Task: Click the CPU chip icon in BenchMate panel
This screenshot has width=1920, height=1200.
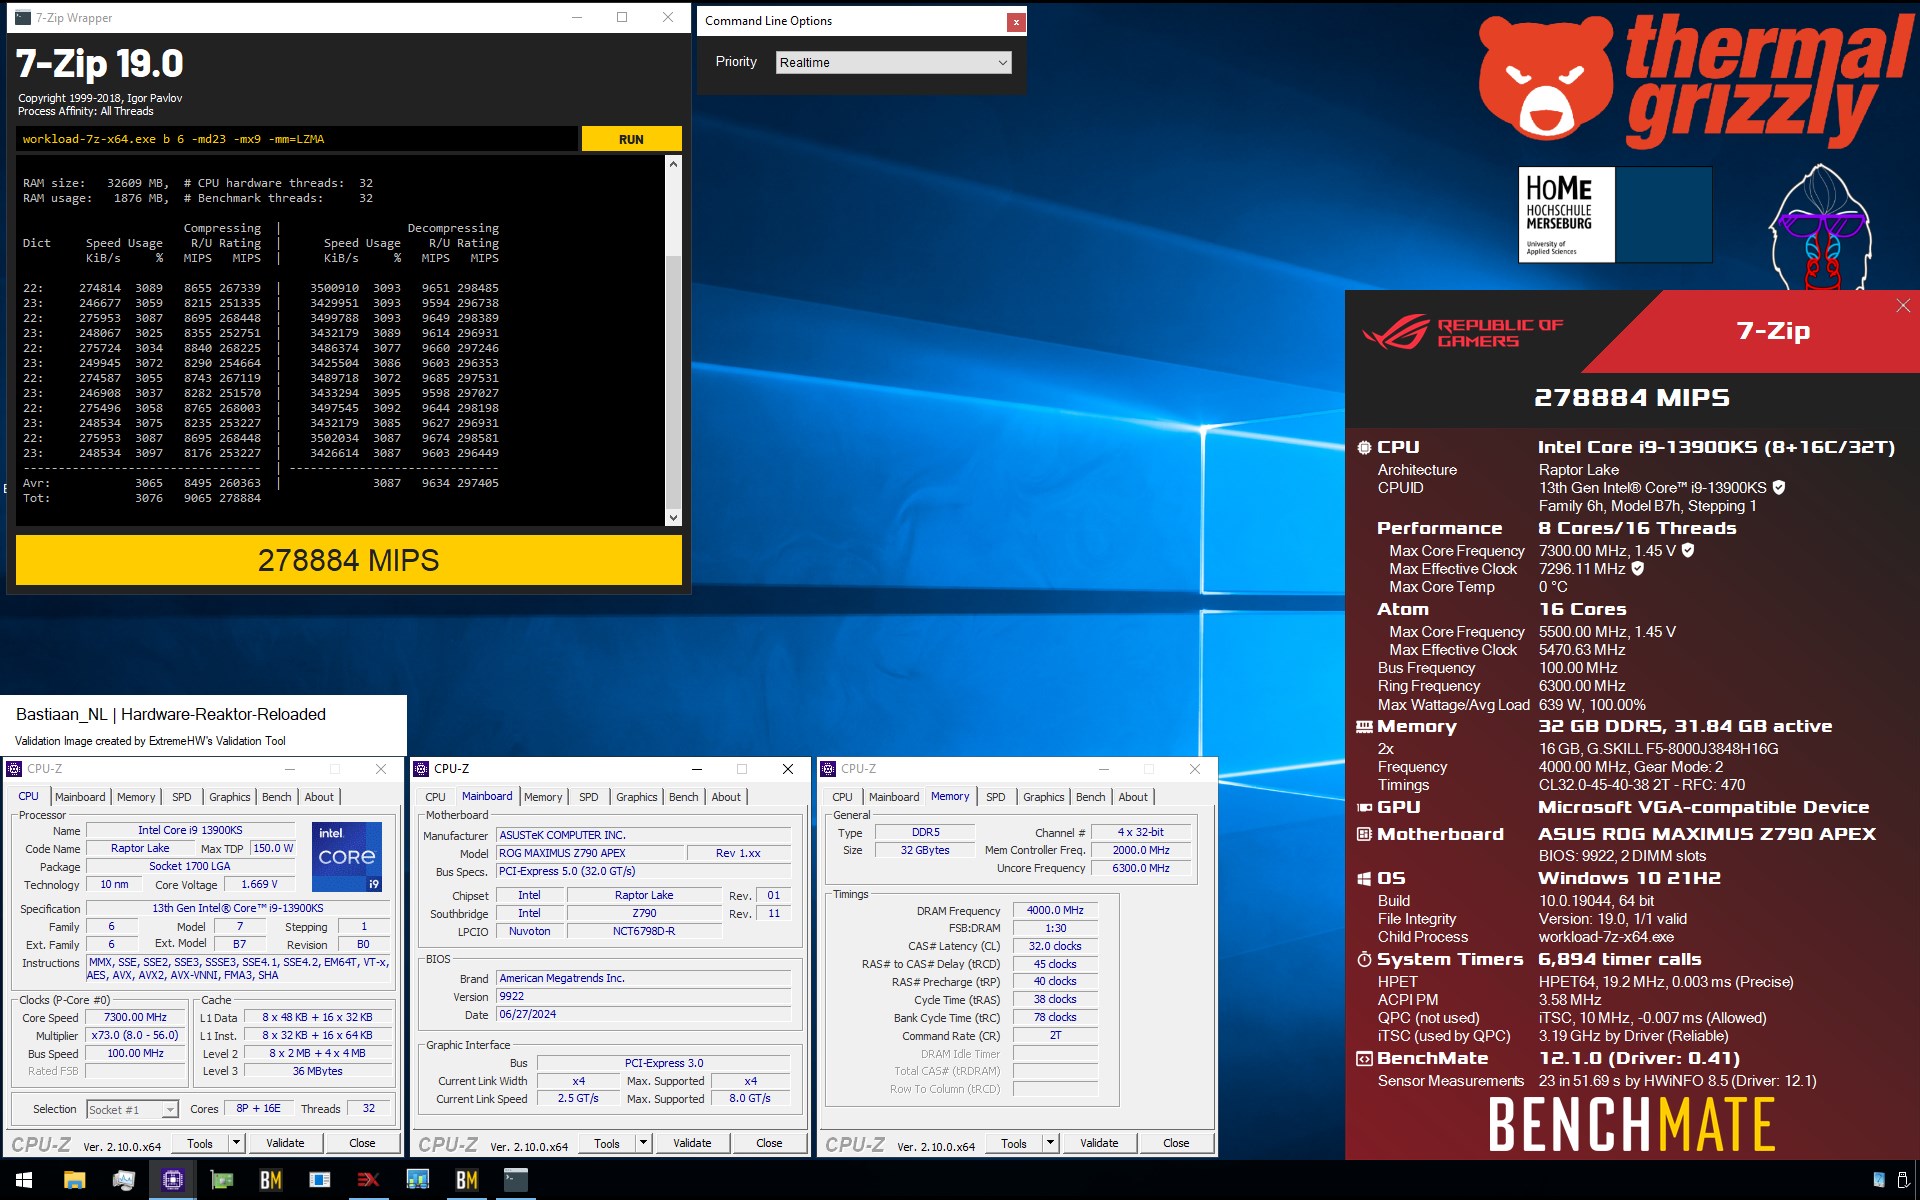Action: tap(1364, 447)
